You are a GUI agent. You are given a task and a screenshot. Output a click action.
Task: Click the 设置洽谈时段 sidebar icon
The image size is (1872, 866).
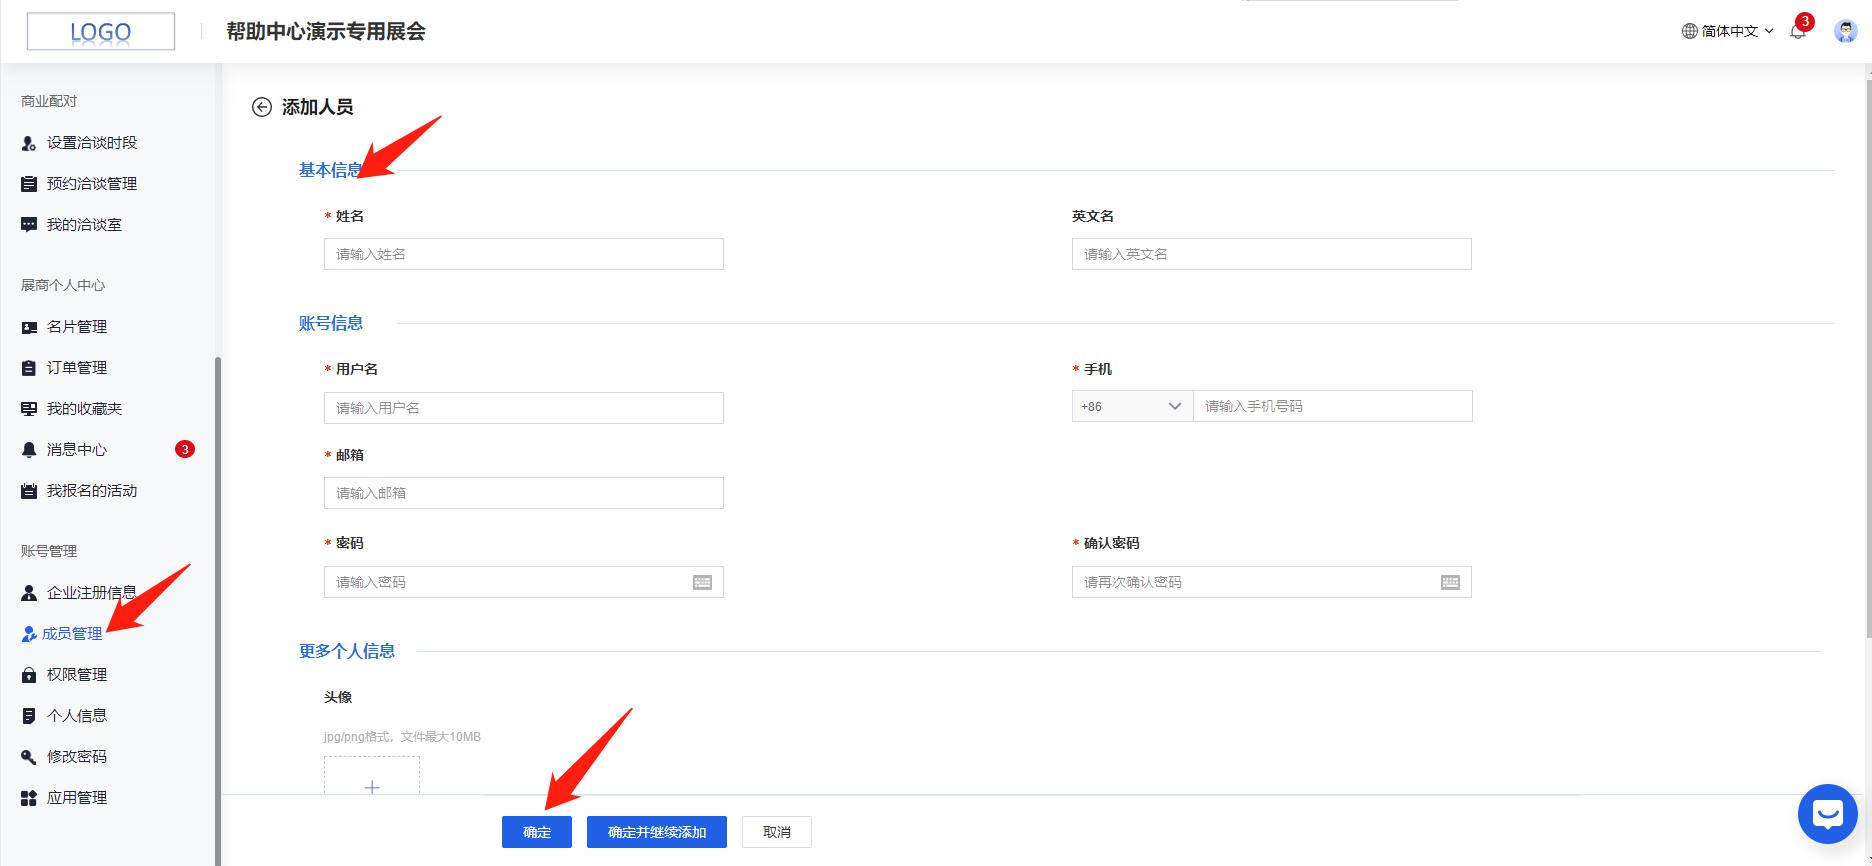tap(29, 143)
